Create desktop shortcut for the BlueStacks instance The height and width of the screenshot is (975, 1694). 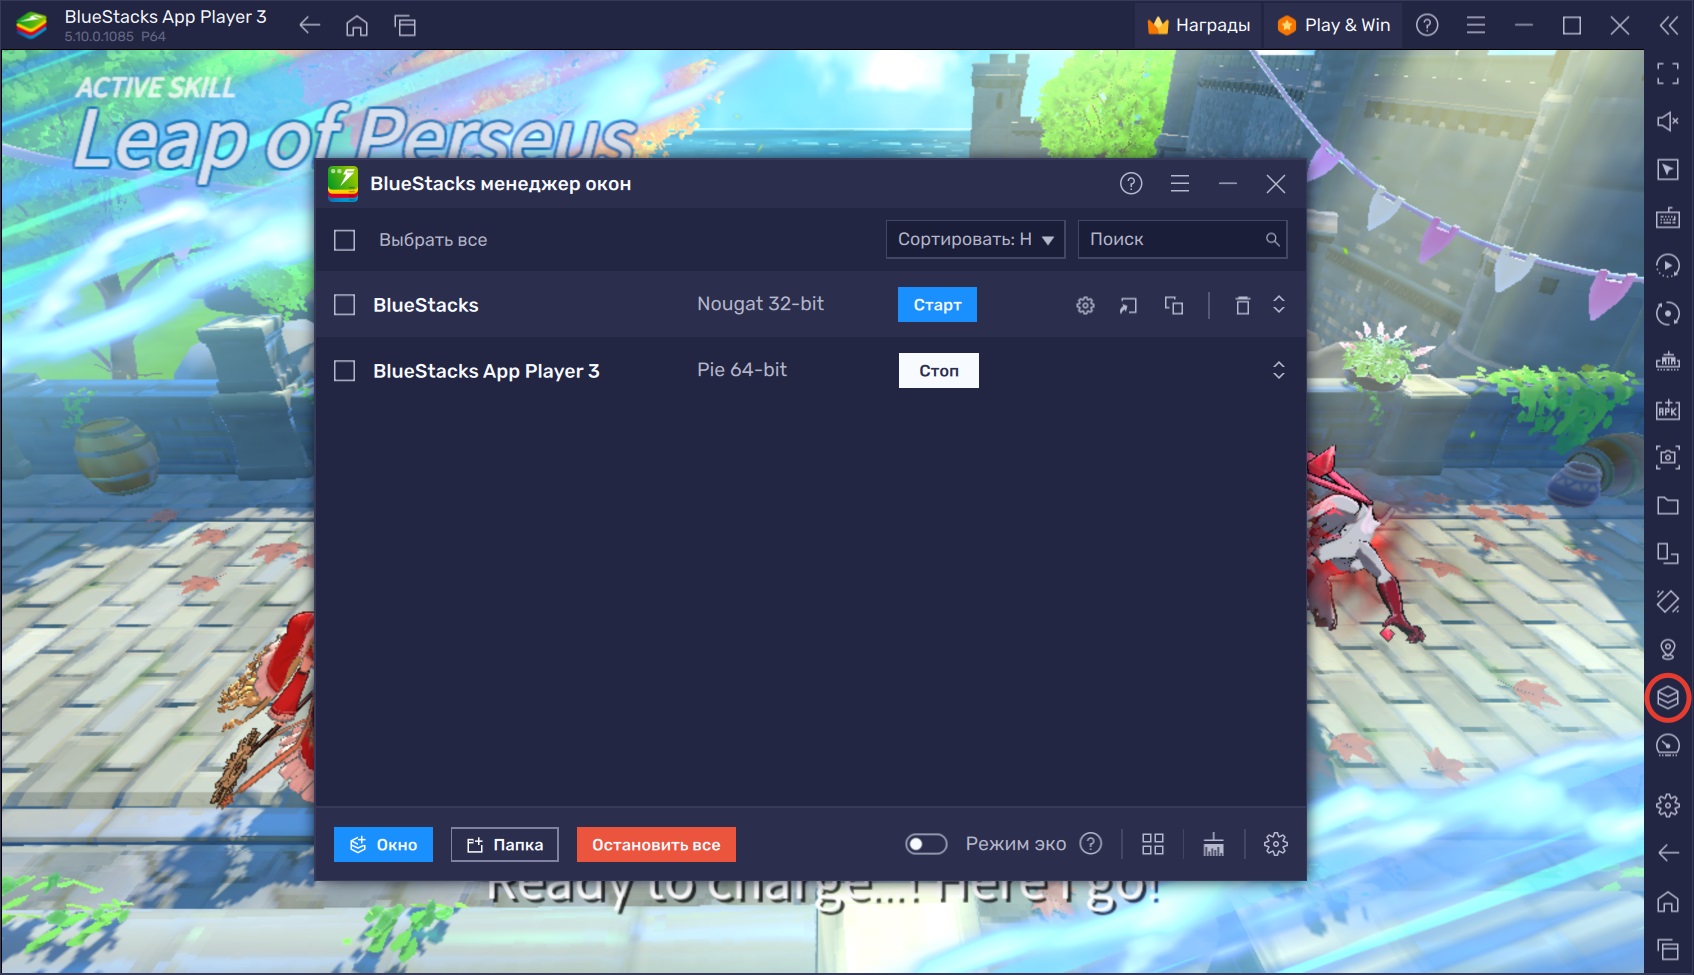click(x=1129, y=305)
